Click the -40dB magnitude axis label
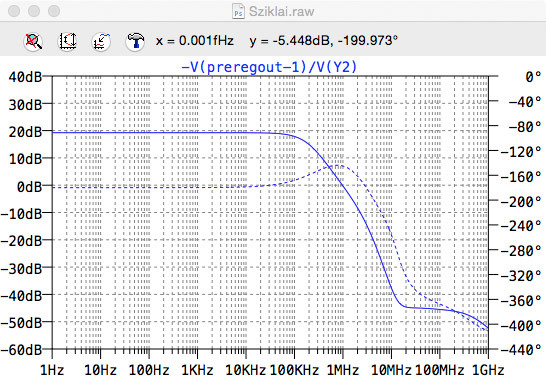This screenshot has height=379, width=546. tap(22, 296)
